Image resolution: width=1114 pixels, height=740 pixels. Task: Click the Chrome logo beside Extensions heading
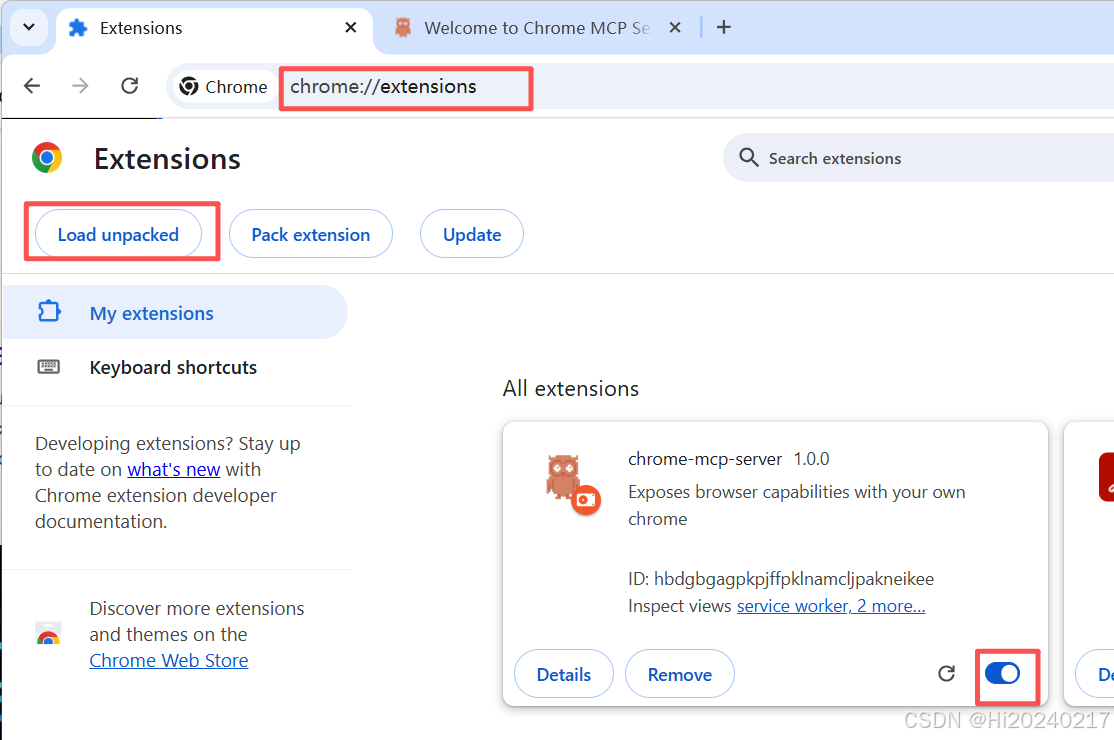[x=47, y=158]
